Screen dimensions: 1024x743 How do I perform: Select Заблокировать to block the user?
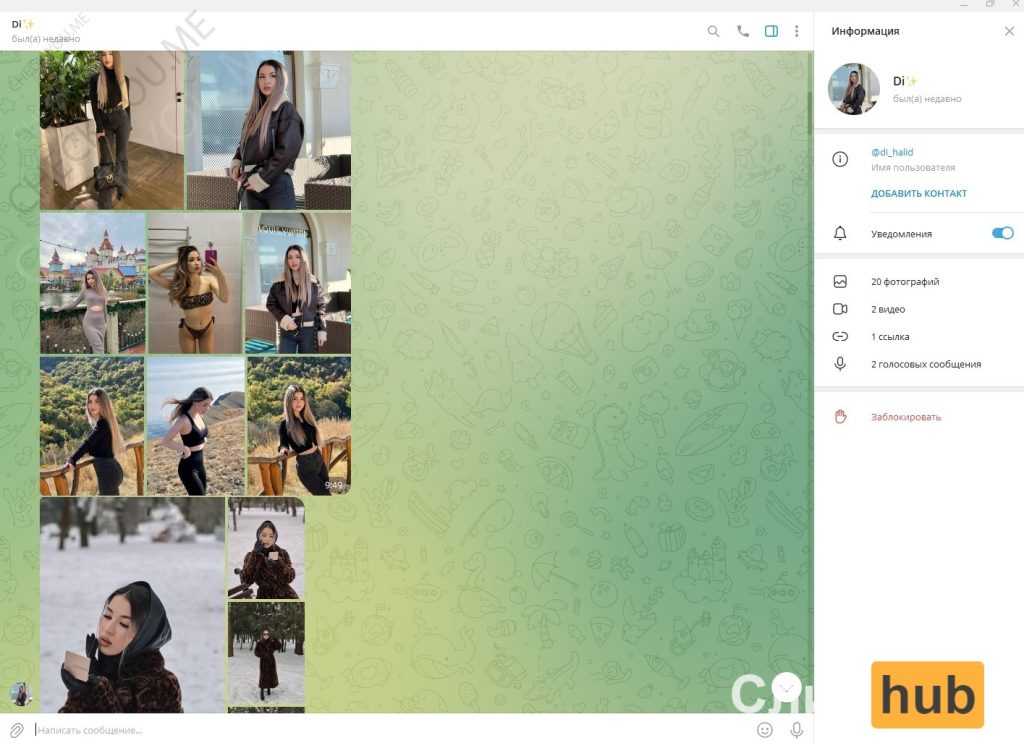(906, 417)
